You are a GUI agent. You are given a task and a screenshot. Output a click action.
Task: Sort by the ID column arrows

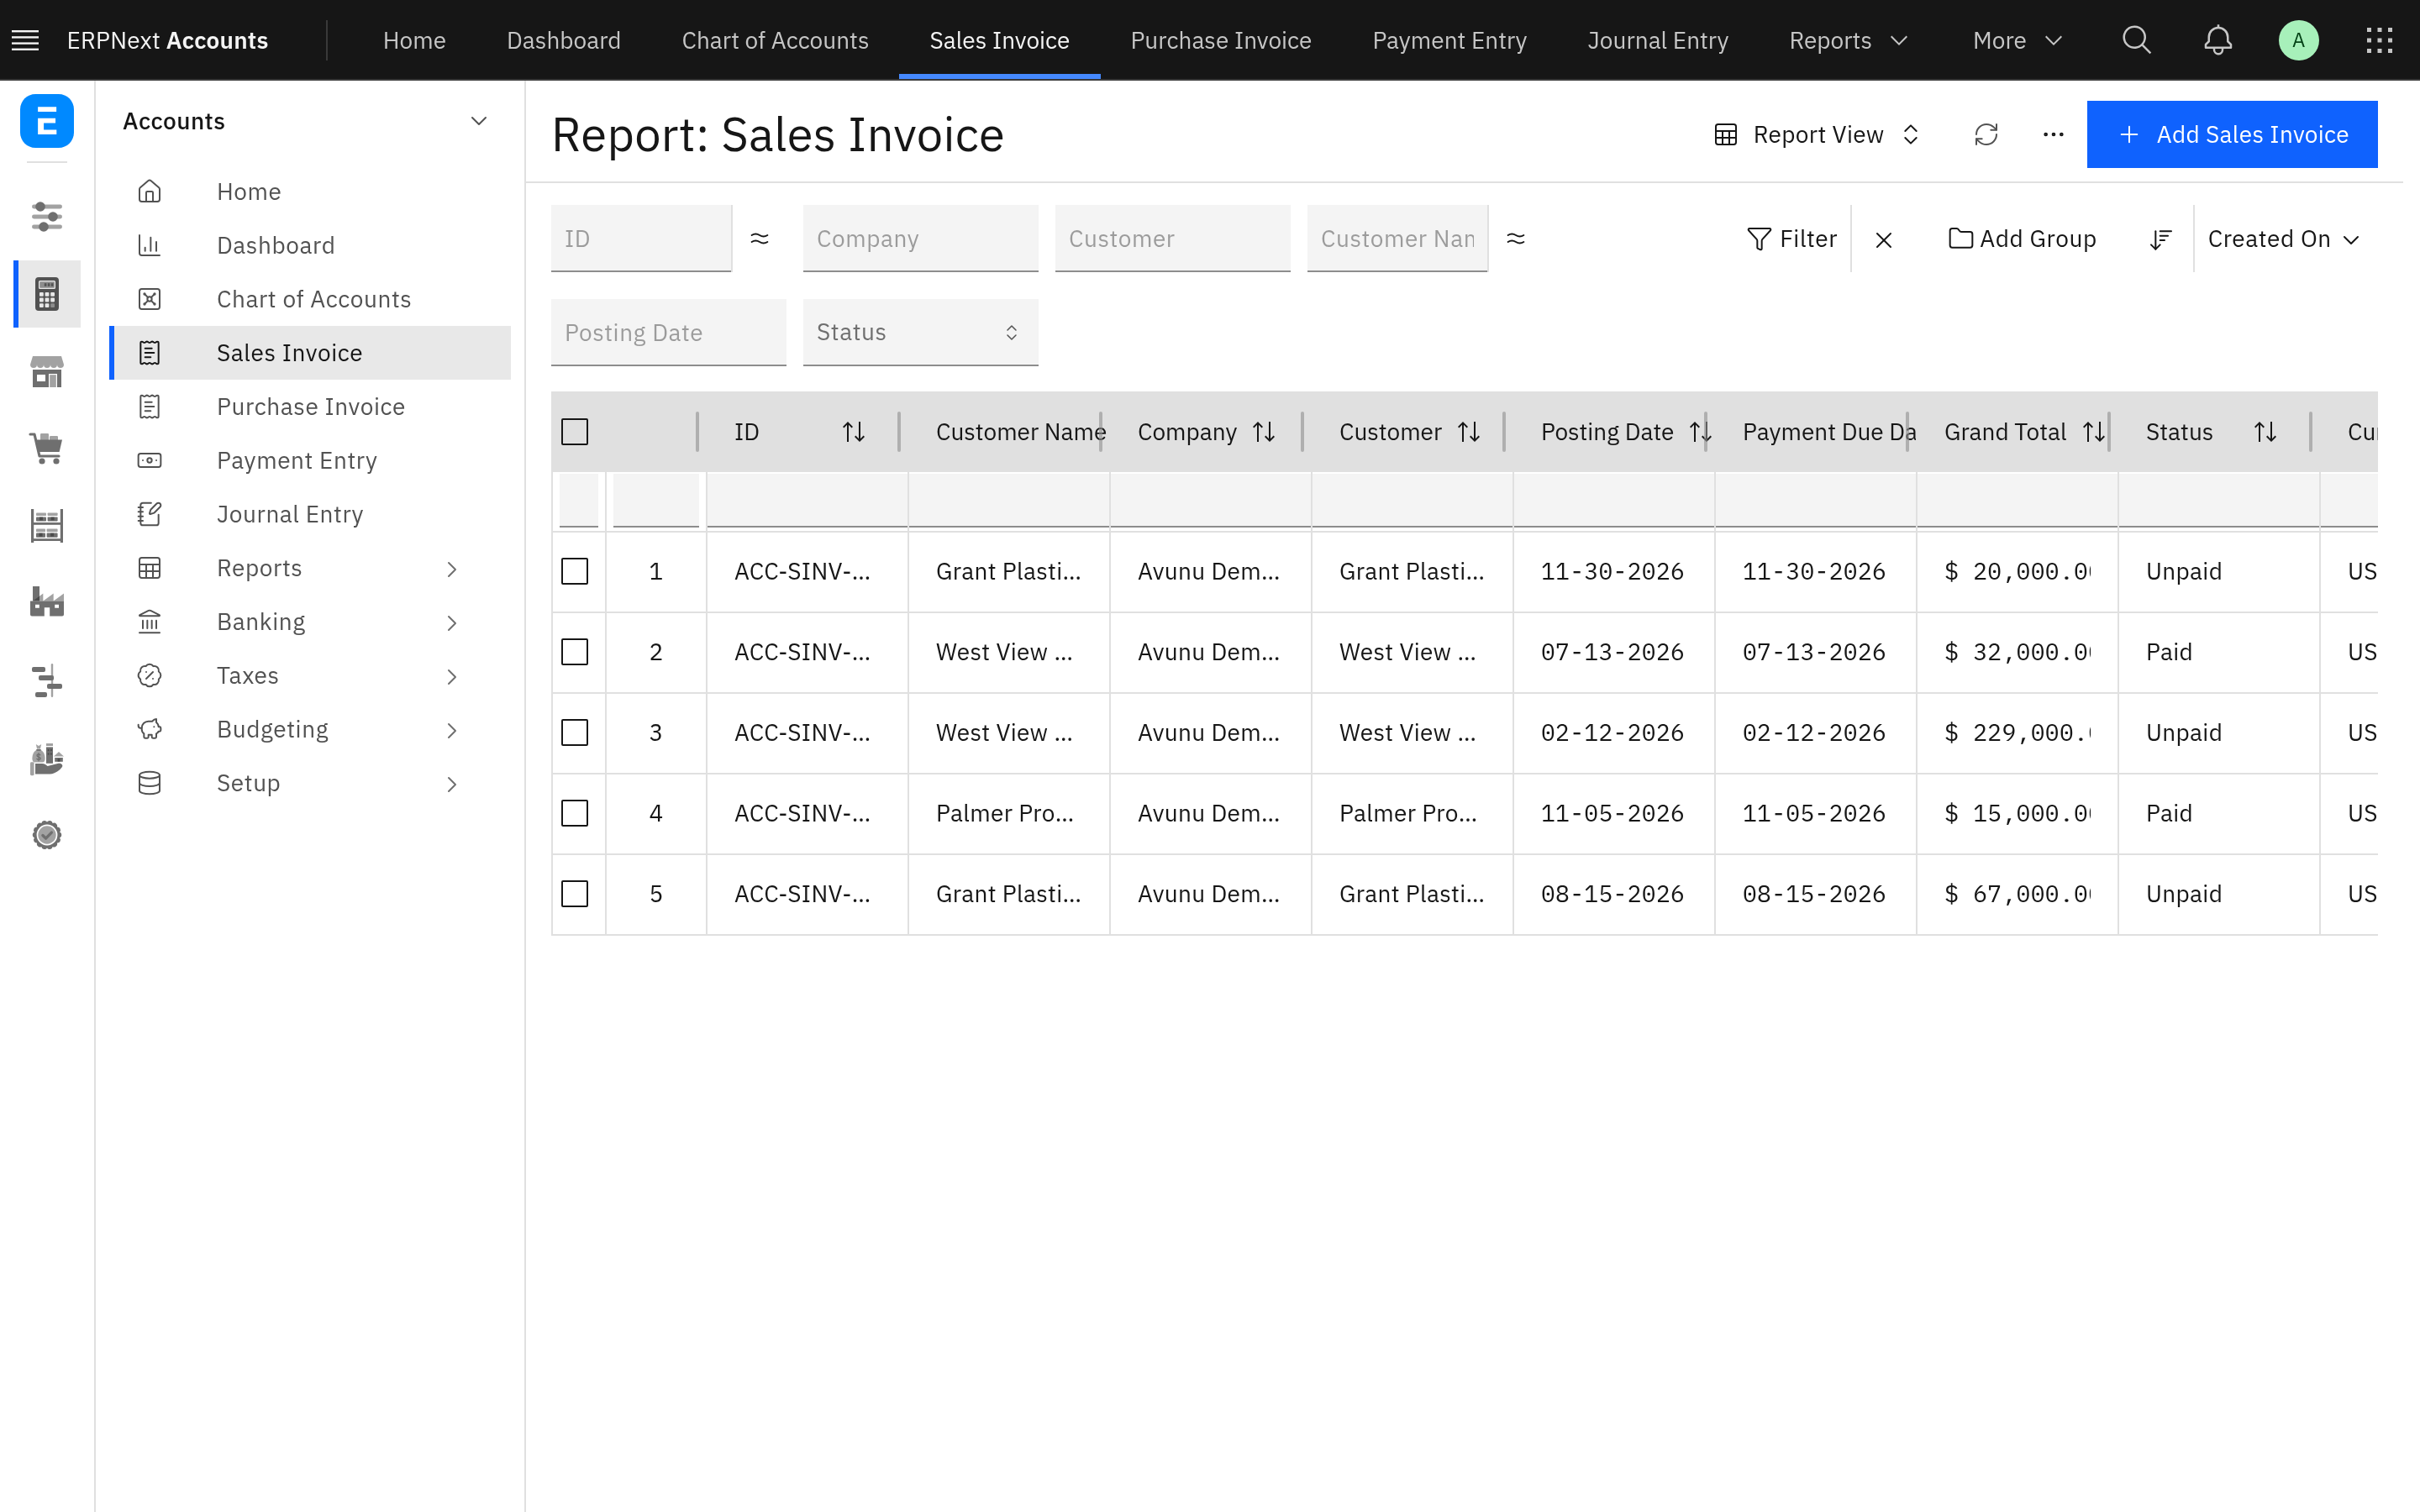pos(853,432)
